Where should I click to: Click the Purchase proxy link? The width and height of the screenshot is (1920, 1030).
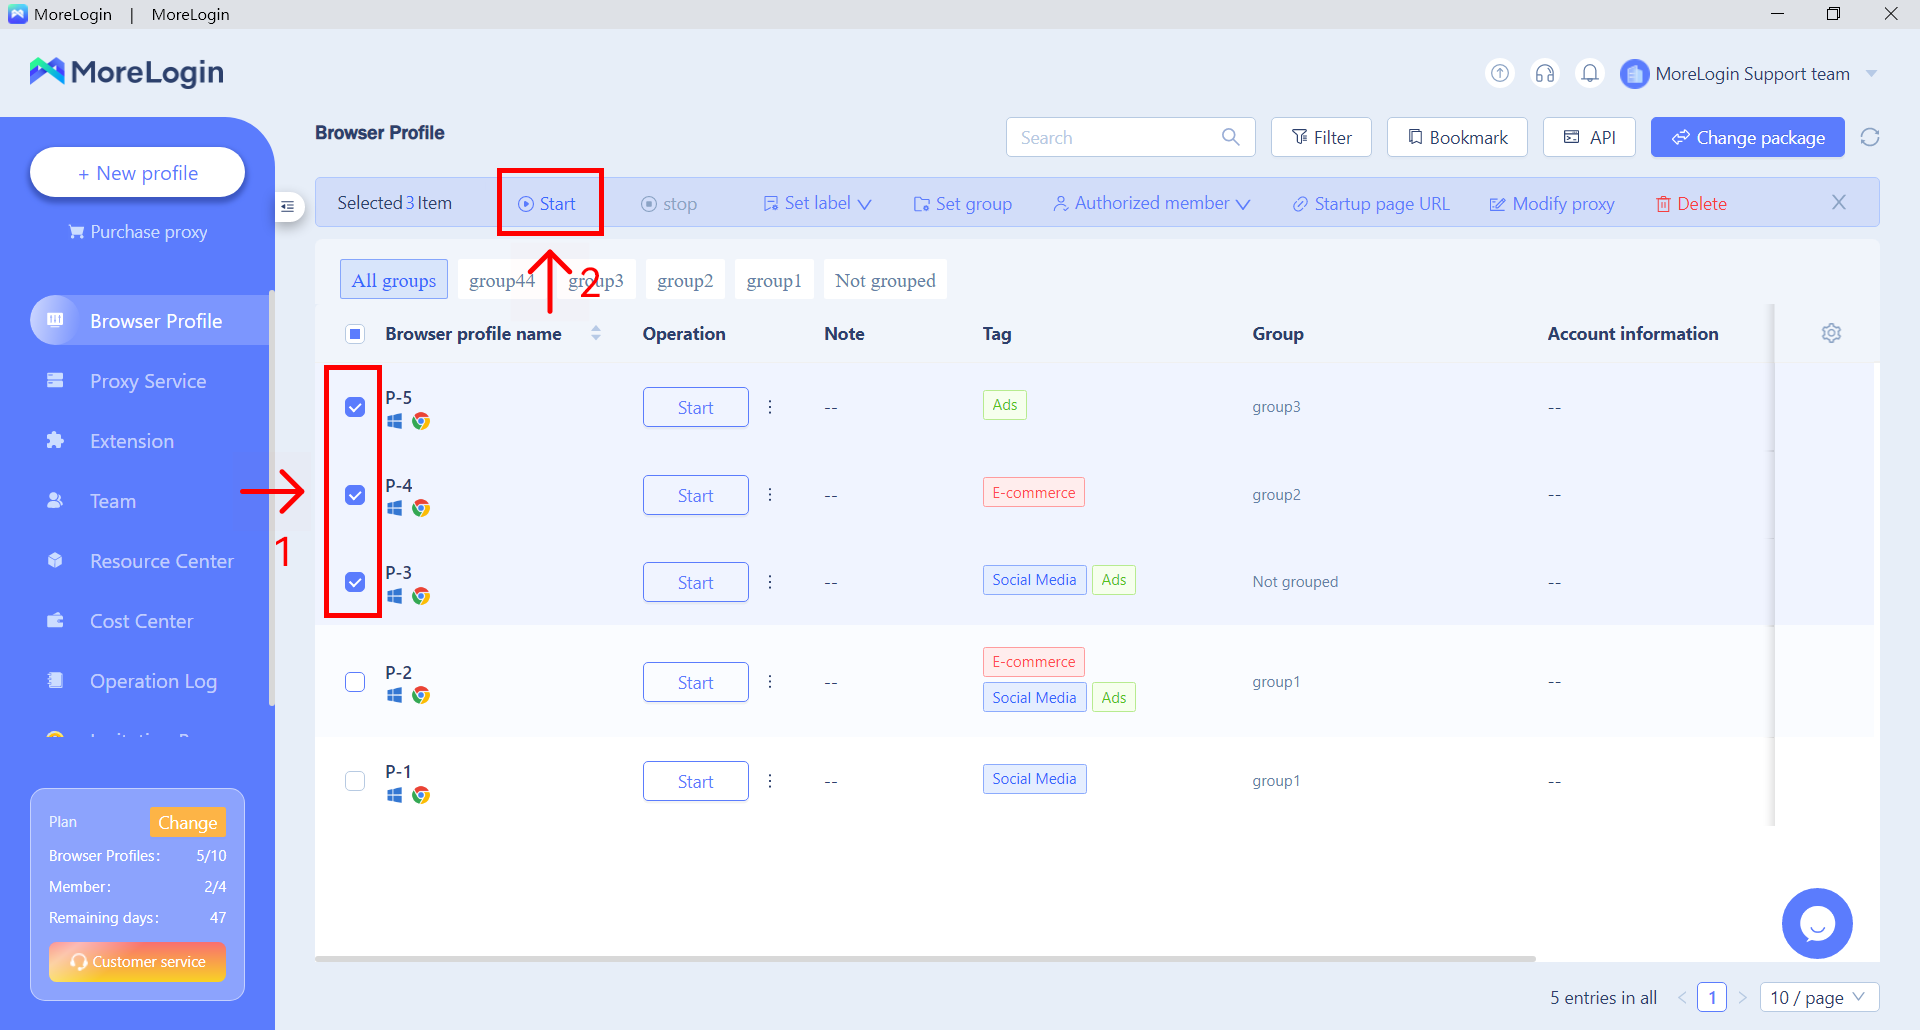(137, 232)
